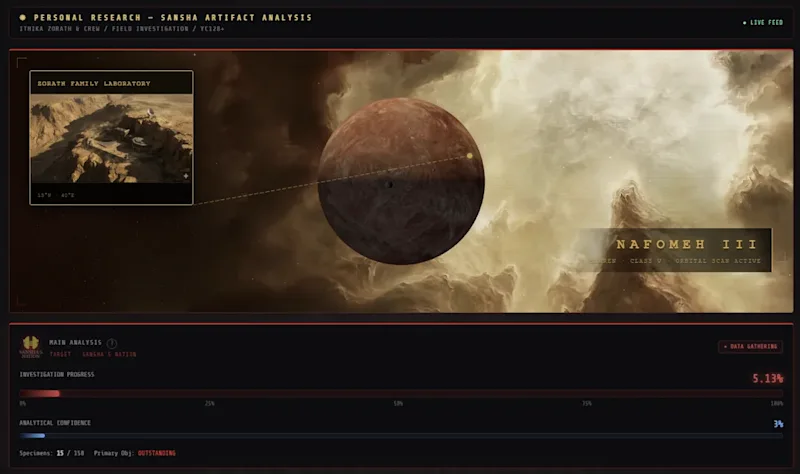The image size is (800, 474).
Task: Click the red OUTSTANDING objective status
Action: [157, 453]
